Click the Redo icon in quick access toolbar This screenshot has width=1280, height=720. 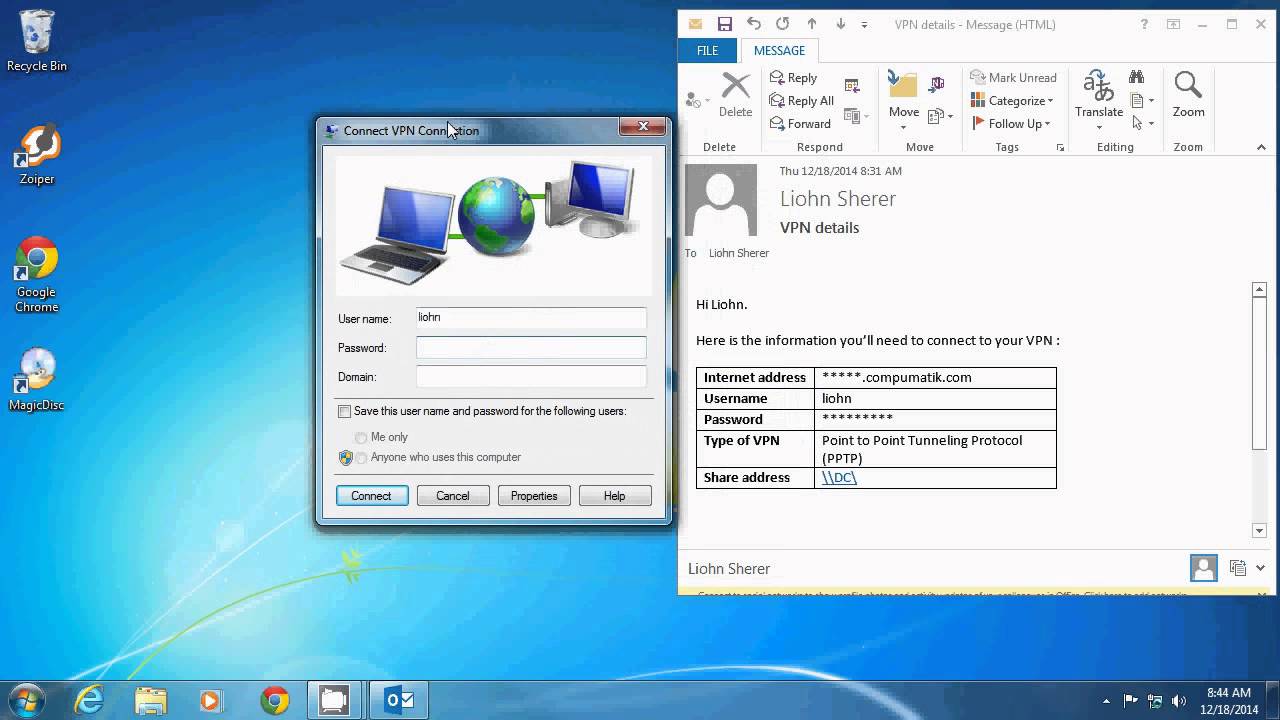783,24
